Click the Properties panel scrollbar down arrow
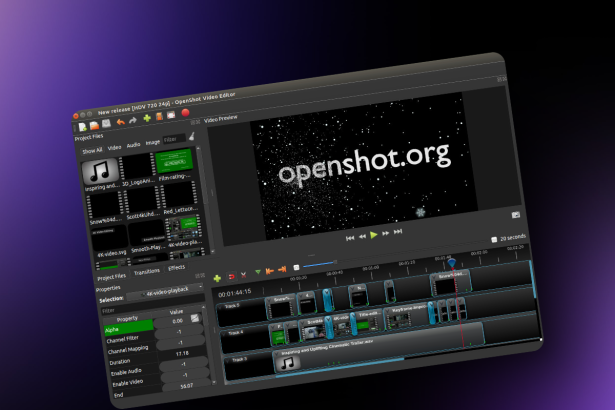 (x=214, y=382)
